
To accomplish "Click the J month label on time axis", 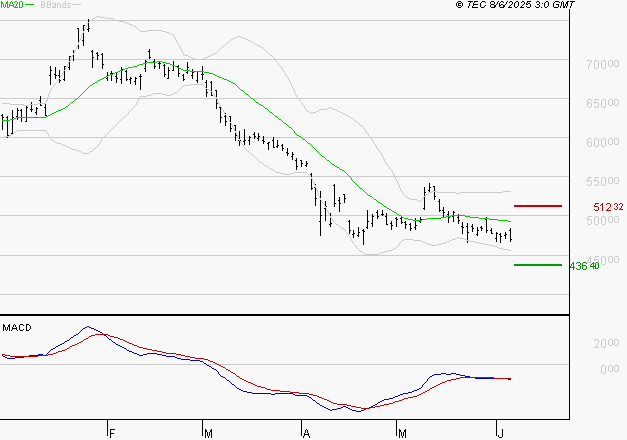I will (x=500, y=434).
